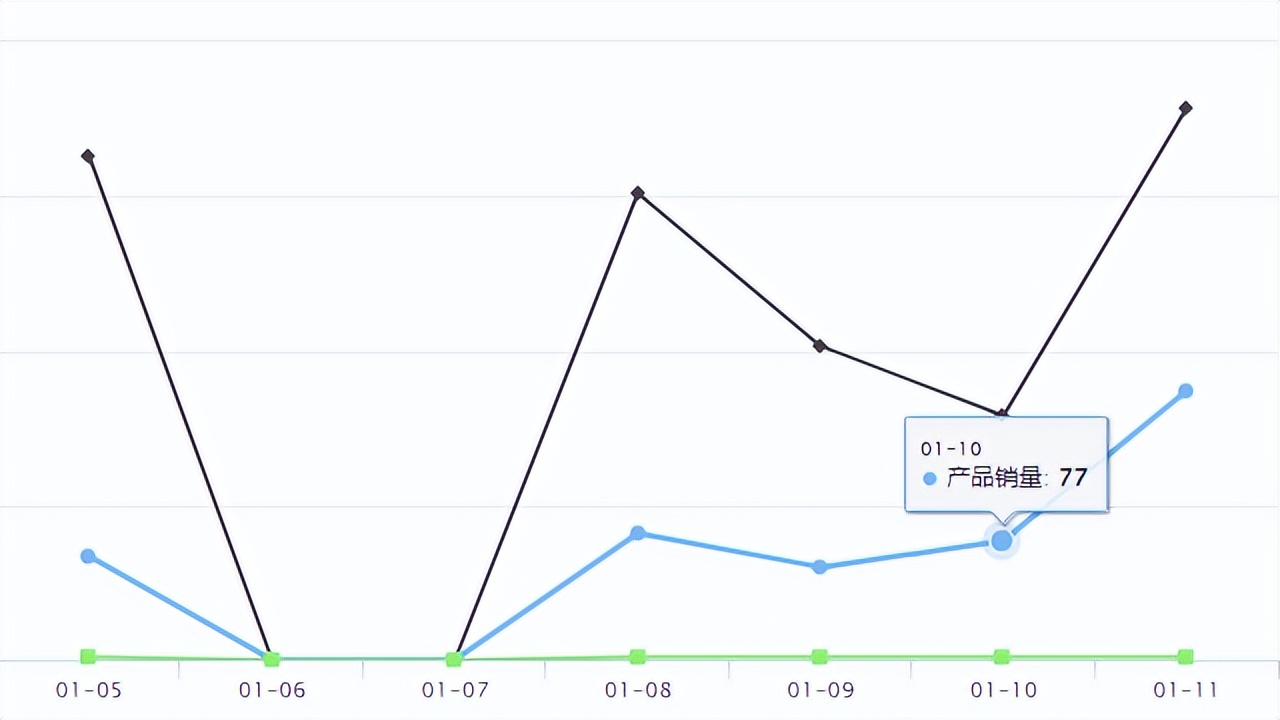The image size is (1280, 720).
Task: Click the black diamond marker at 01-09
Action: click(x=820, y=346)
